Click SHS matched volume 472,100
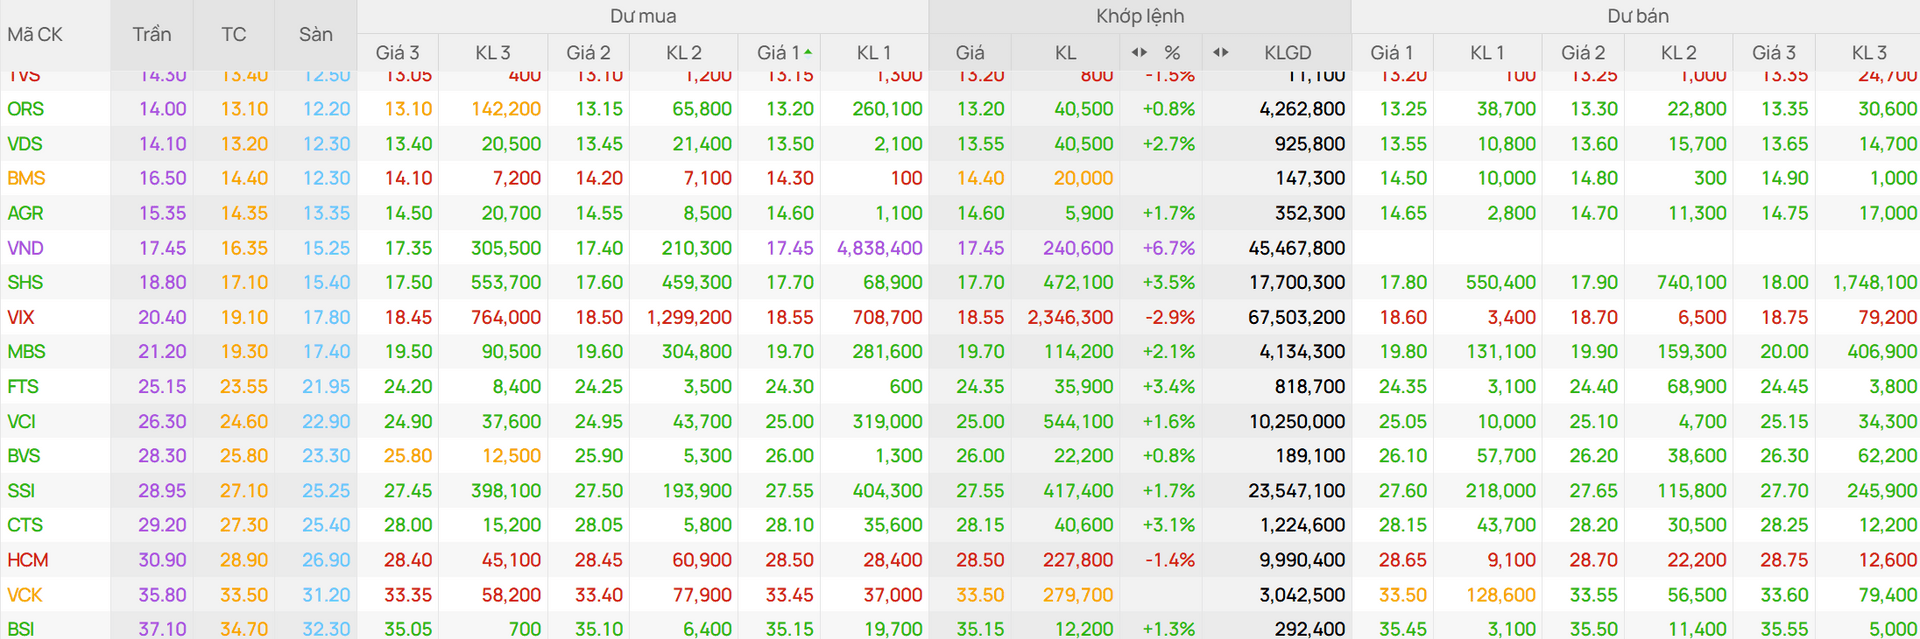This screenshot has height=639, width=1920. pos(1078,283)
